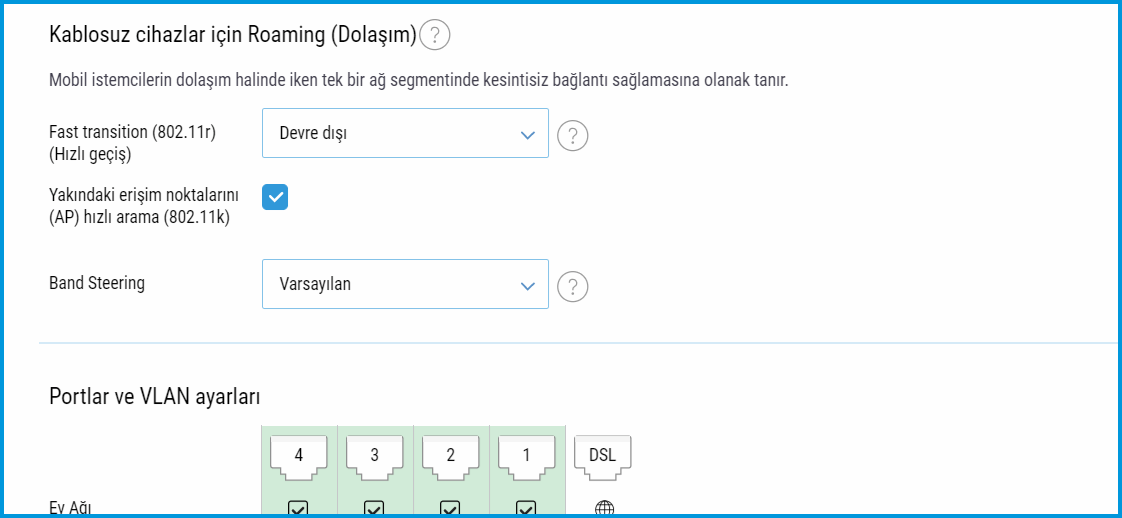Open the Fast transition 'Devre dışı' dropdown
This screenshot has height=518, width=1122.
(x=405, y=133)
